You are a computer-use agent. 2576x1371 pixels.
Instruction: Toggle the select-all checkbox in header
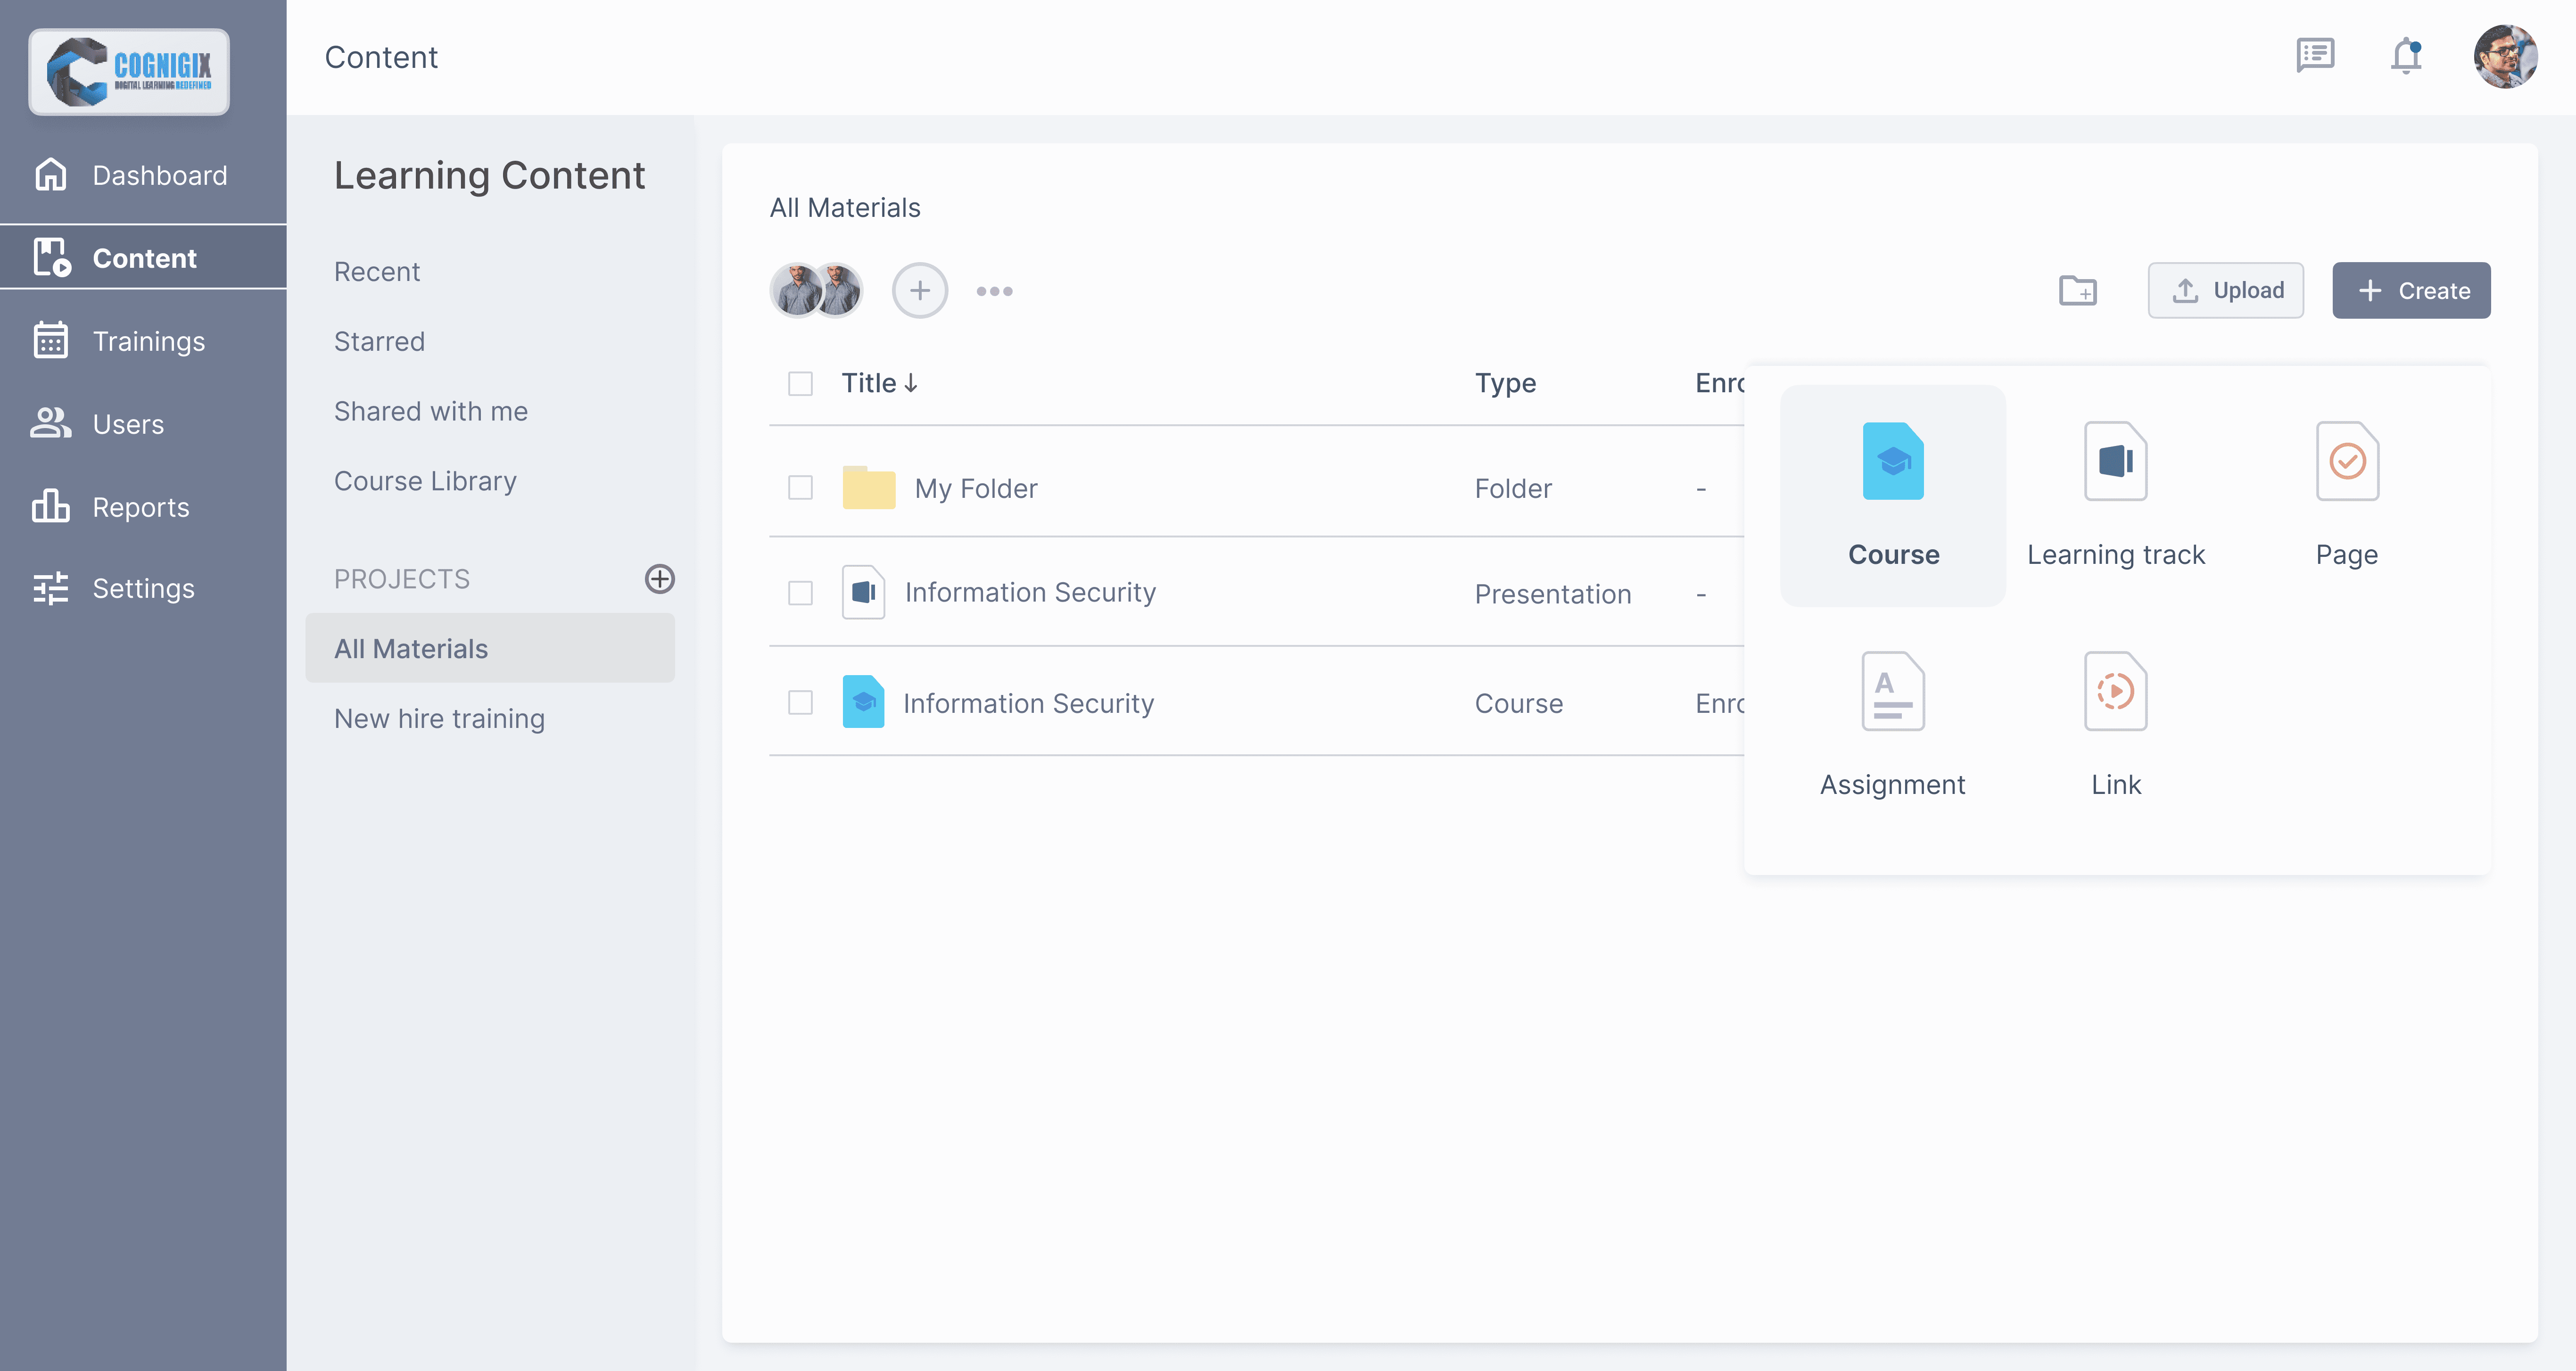coord(800,384)
